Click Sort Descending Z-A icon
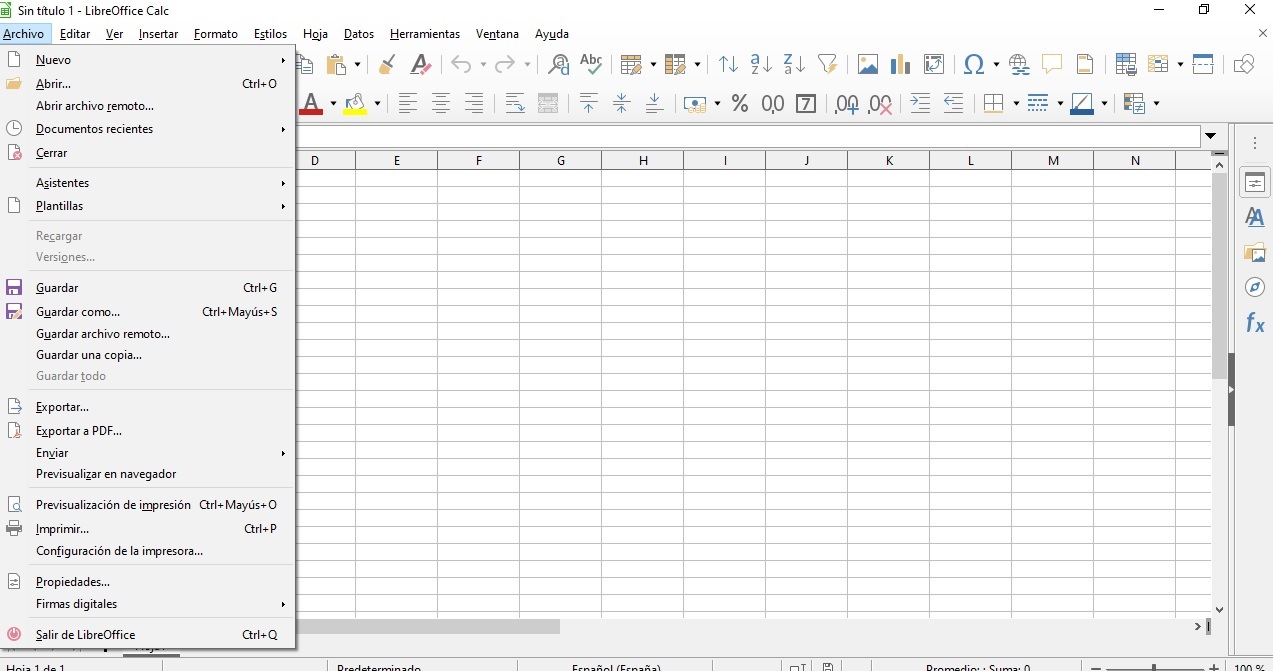Image resolution: width=1273 pixels, height=671 pixels. click(x=794, y=64)
